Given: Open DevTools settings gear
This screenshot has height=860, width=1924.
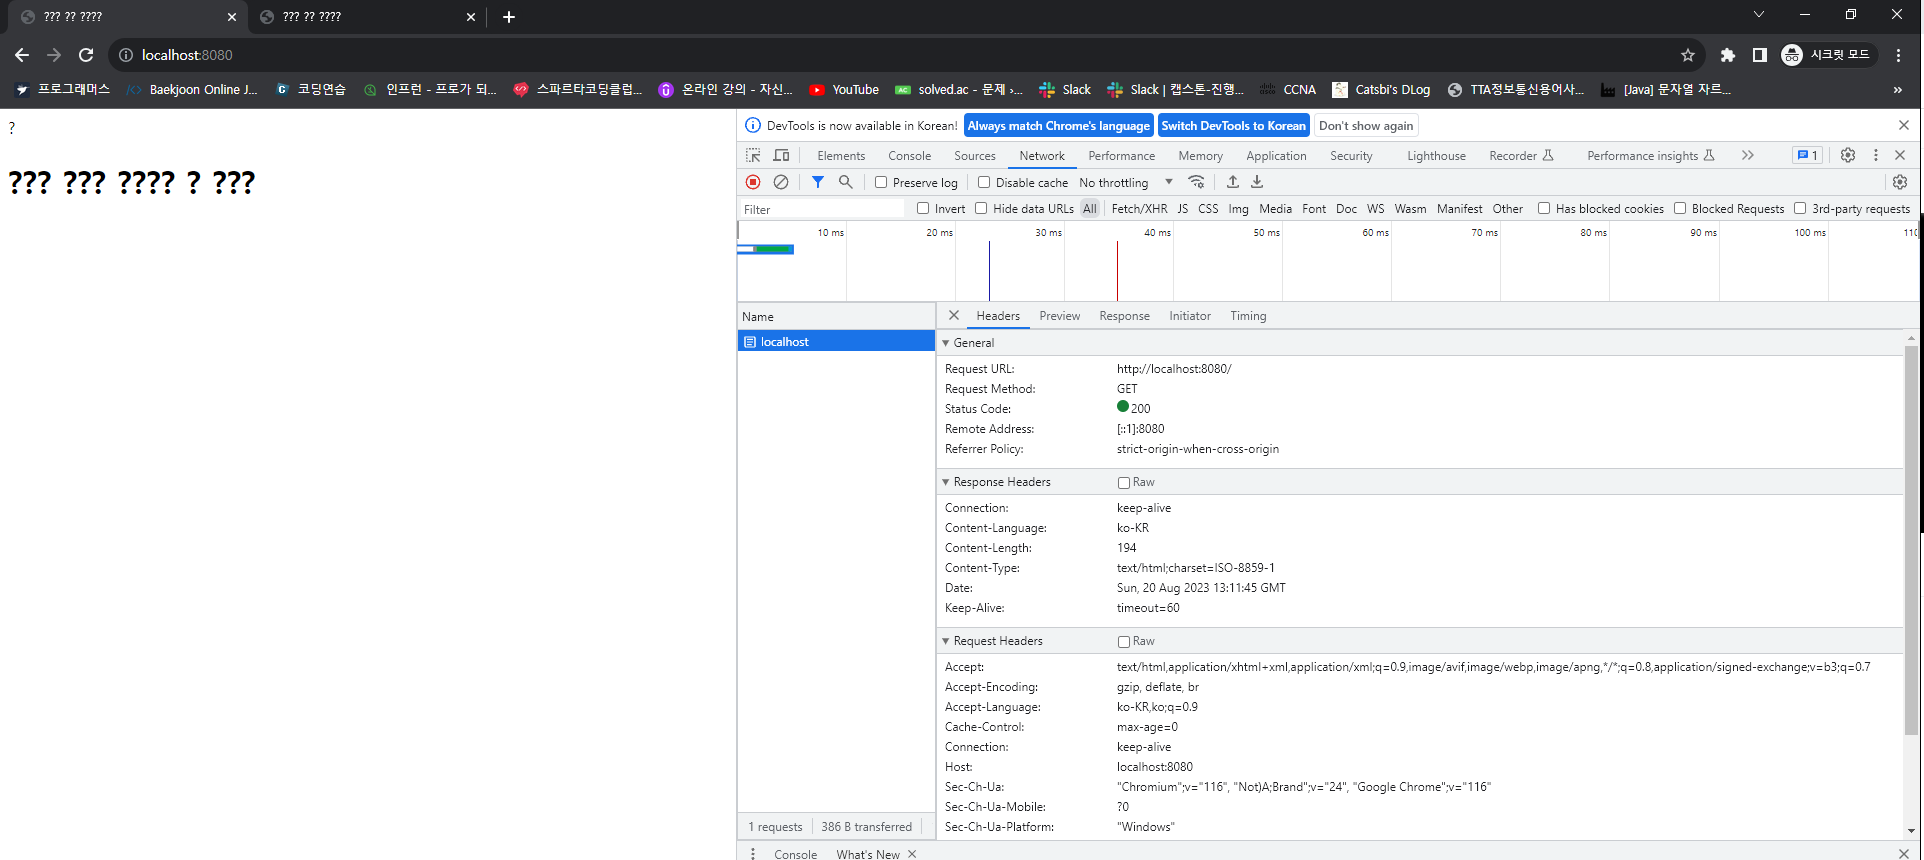Looking at the screenshot, I should coord(1848,155).
